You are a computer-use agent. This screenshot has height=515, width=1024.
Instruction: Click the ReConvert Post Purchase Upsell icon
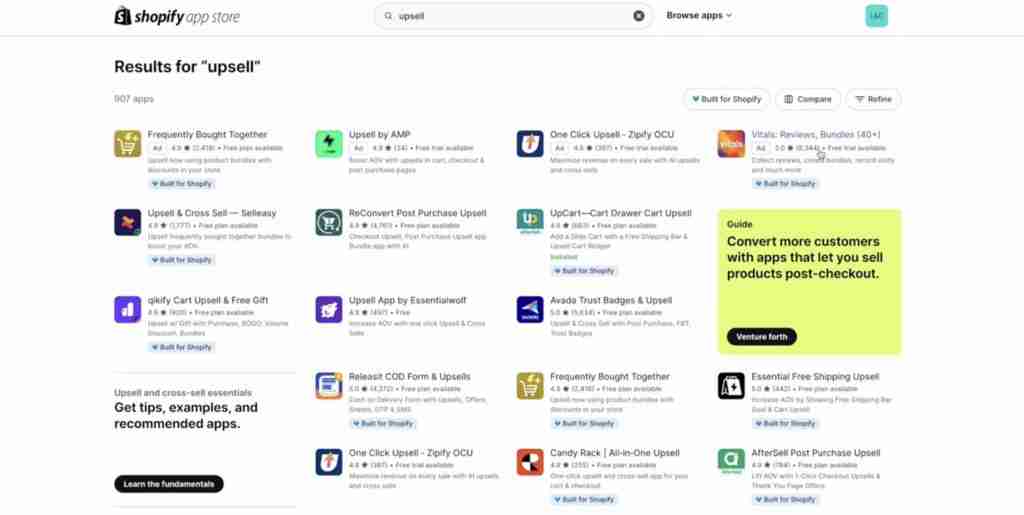tap(328, 222)
